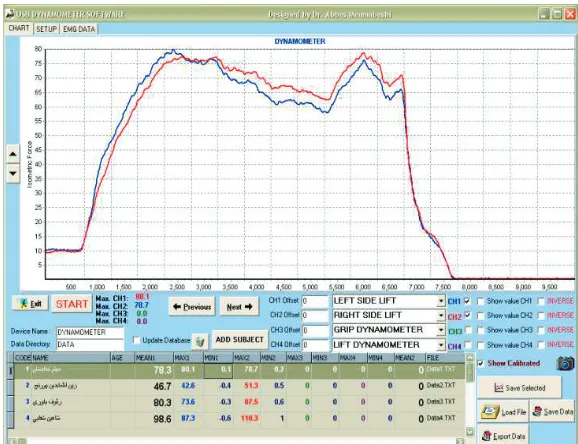
Task: Click the NAME column header
Action: tap(71, 358)
